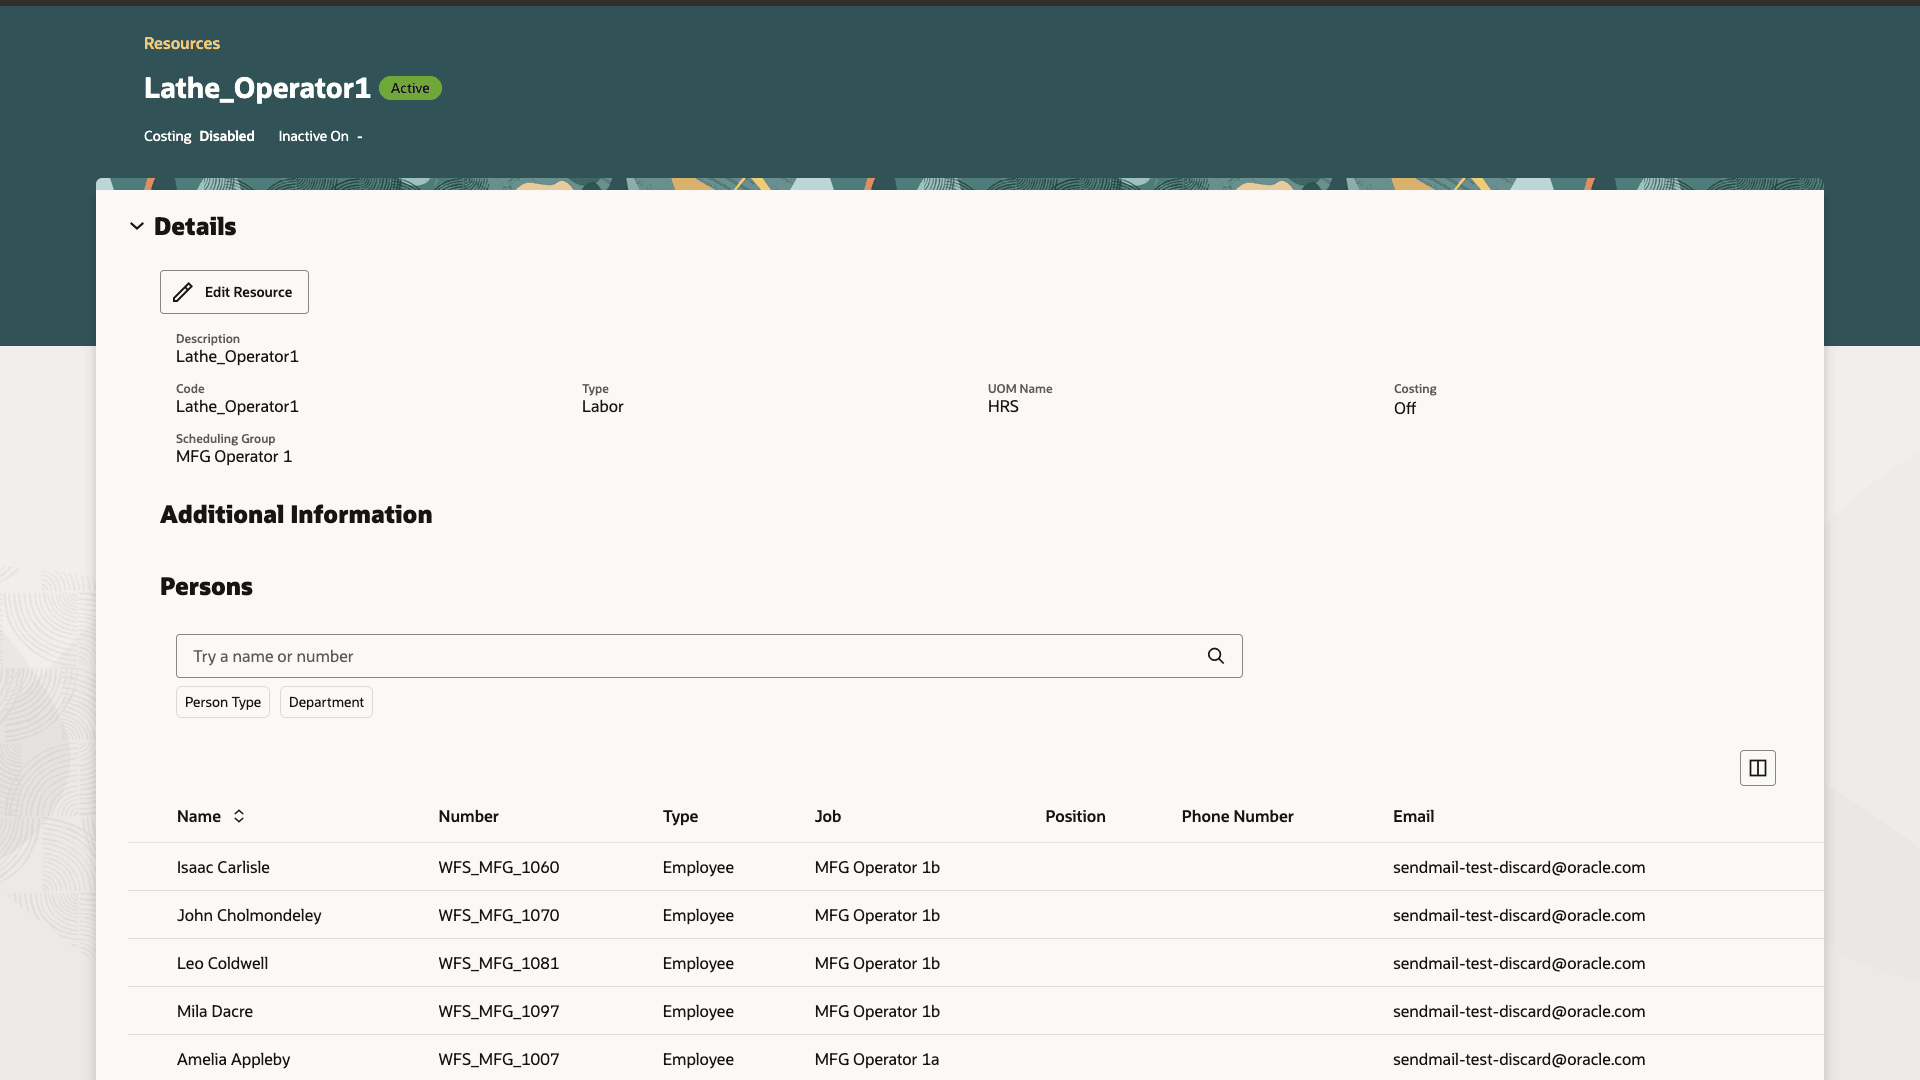Click the Scheduling Group value MFG Operator 1
This screenshot has height=1080, width=1920.
click(x=233, y=456)
